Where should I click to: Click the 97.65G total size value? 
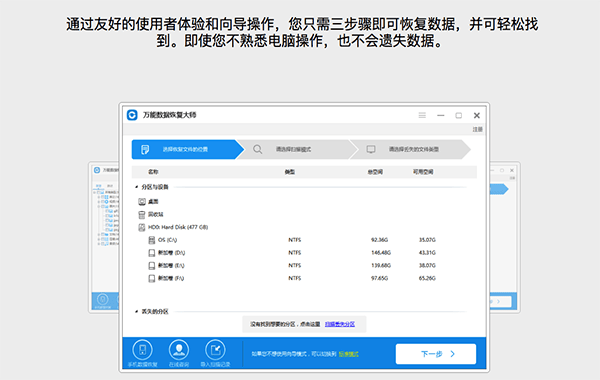pyautogui.click(x=379, y=278)
